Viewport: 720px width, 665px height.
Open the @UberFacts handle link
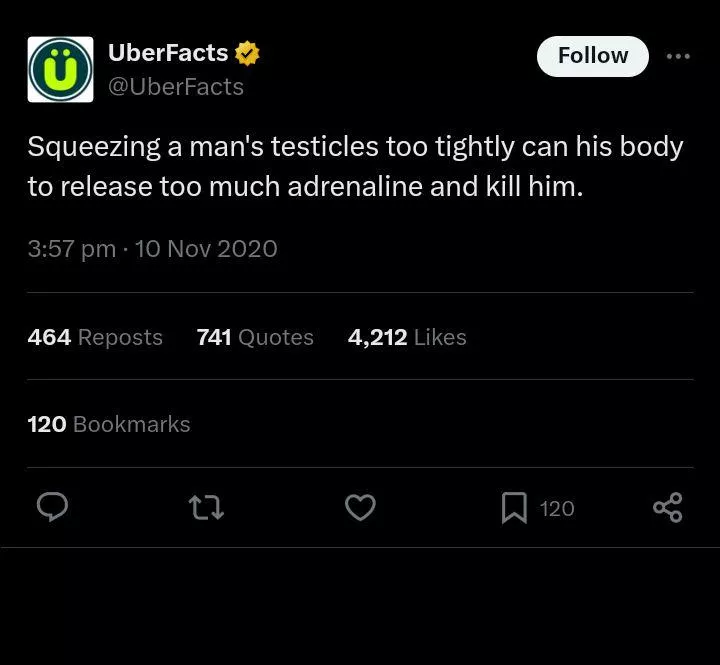pyautogui.click(x=175, y=87)
